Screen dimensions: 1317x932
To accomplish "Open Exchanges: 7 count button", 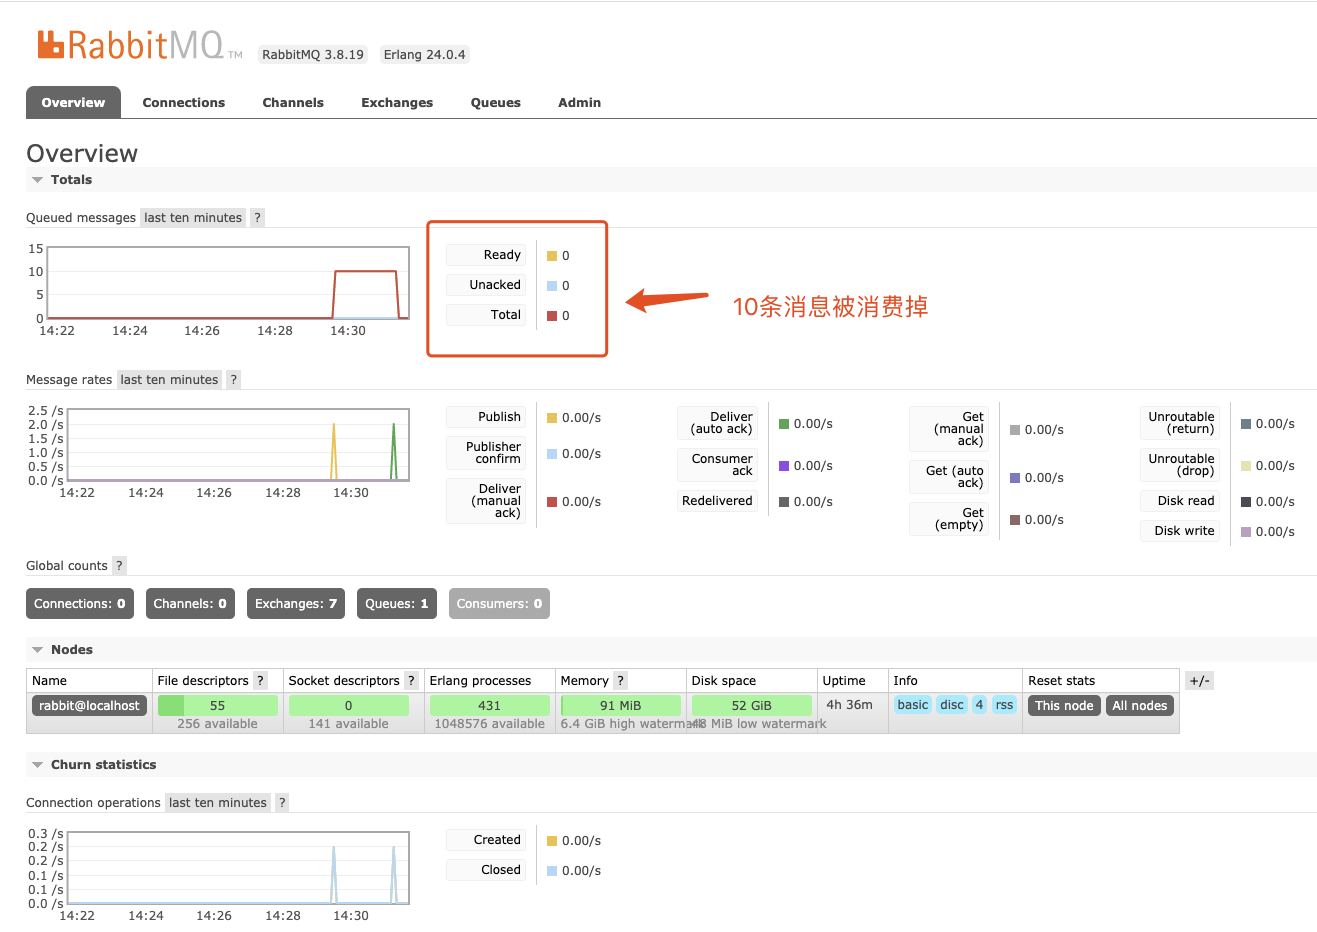I will (x=296, y=604).
